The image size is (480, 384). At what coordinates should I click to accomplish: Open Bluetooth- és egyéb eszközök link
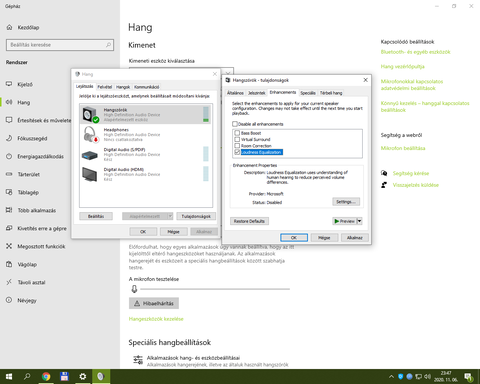click(x=415, y=52)
